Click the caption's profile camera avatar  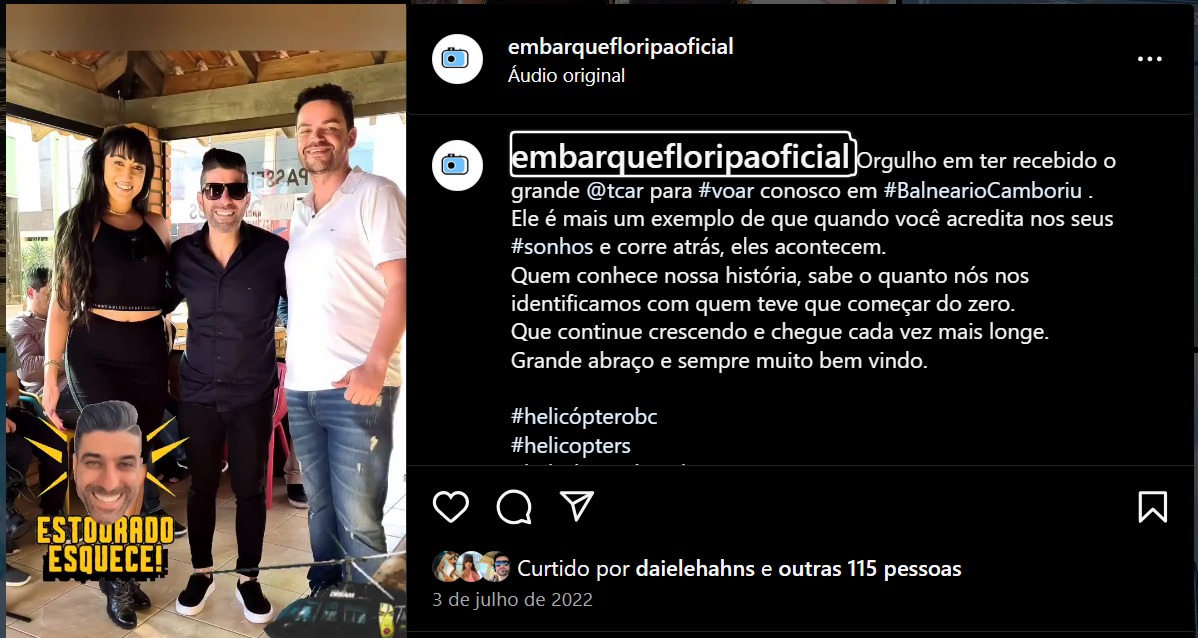pos(457,164)
